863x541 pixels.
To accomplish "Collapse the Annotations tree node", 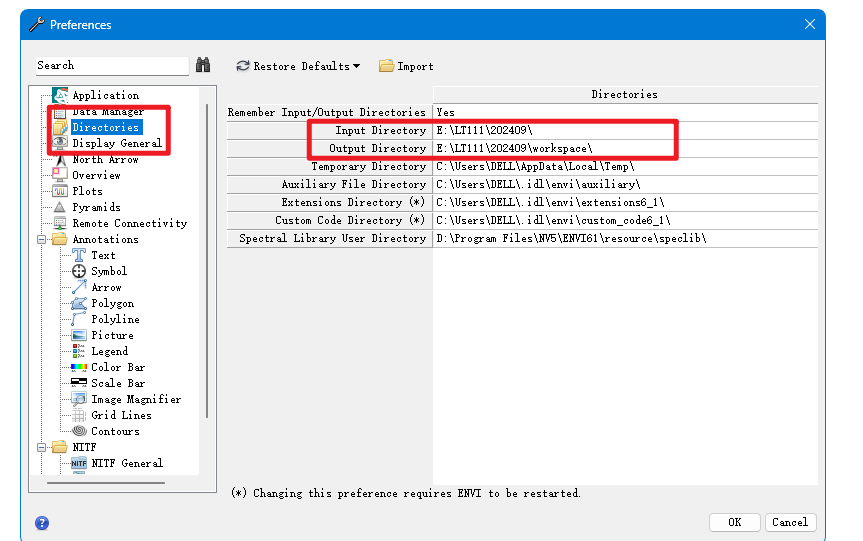I will tap(41, 239).
